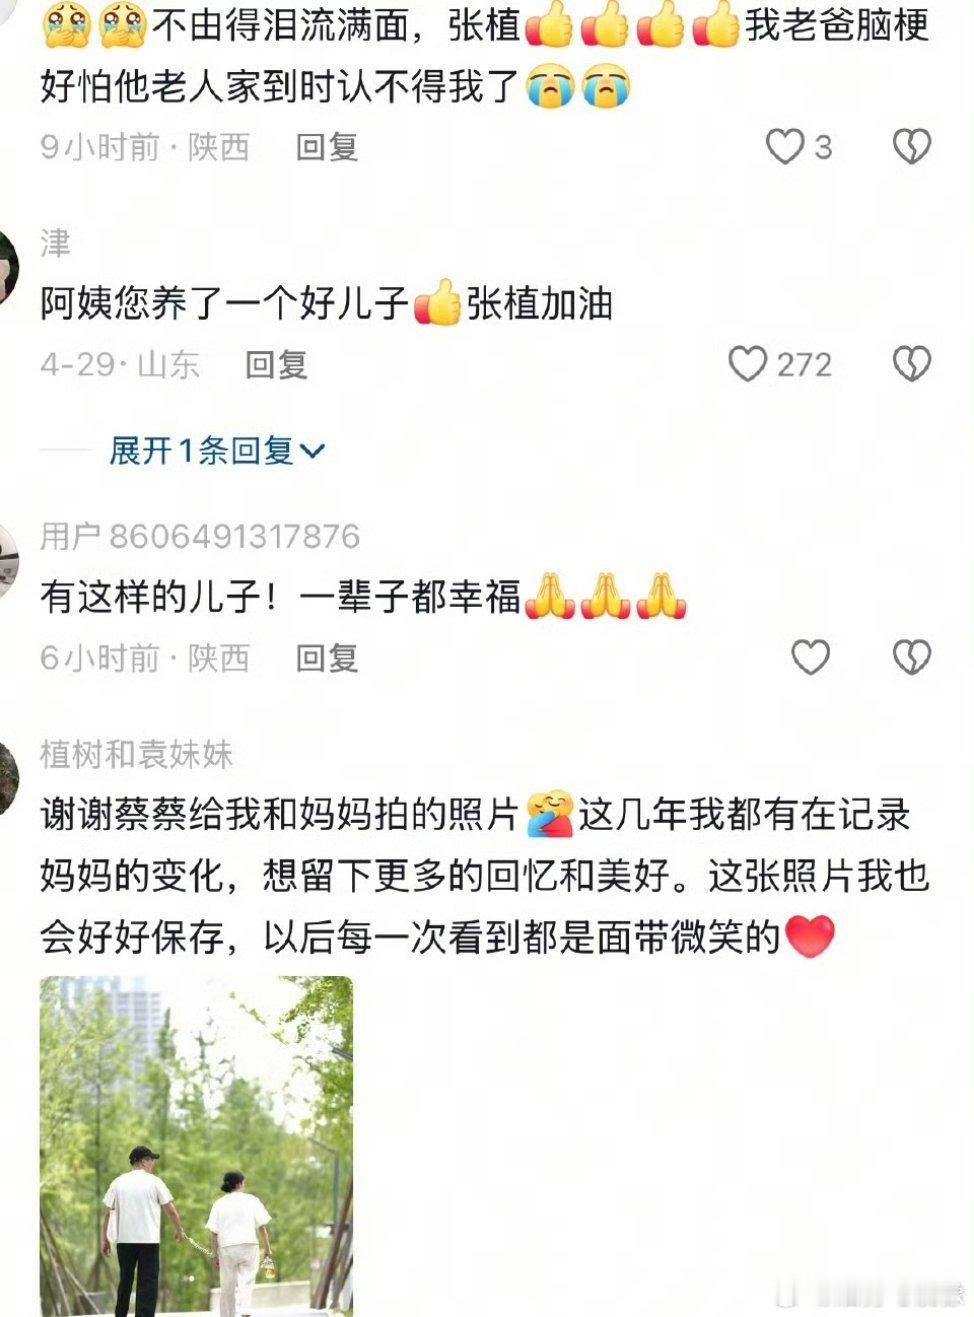
Task: Dislike the Shaanxi comment posted 9 hours ago
Action: pos(911,147)
